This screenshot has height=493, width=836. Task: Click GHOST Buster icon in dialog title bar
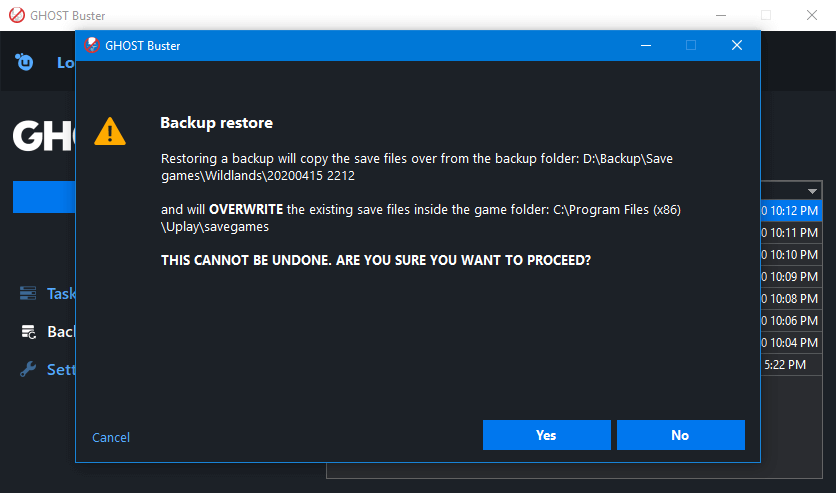(92, 45)
